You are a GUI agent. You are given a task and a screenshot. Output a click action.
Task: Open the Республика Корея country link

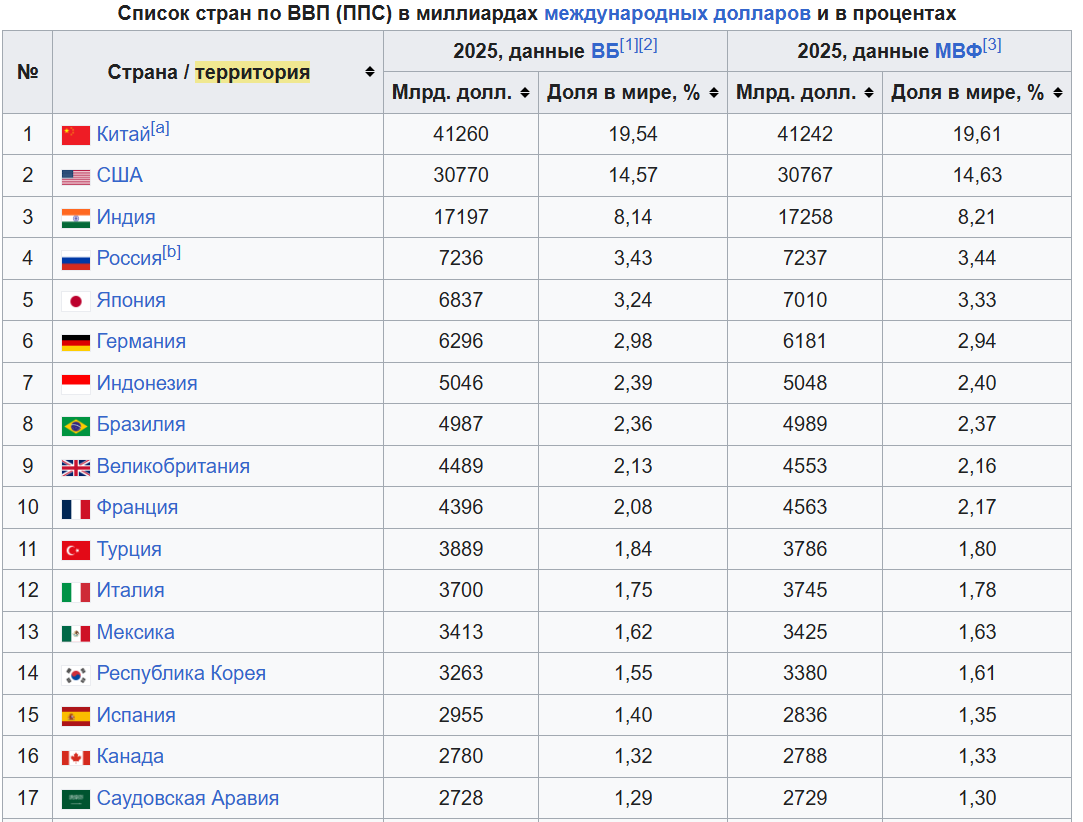tap(181, 673)
